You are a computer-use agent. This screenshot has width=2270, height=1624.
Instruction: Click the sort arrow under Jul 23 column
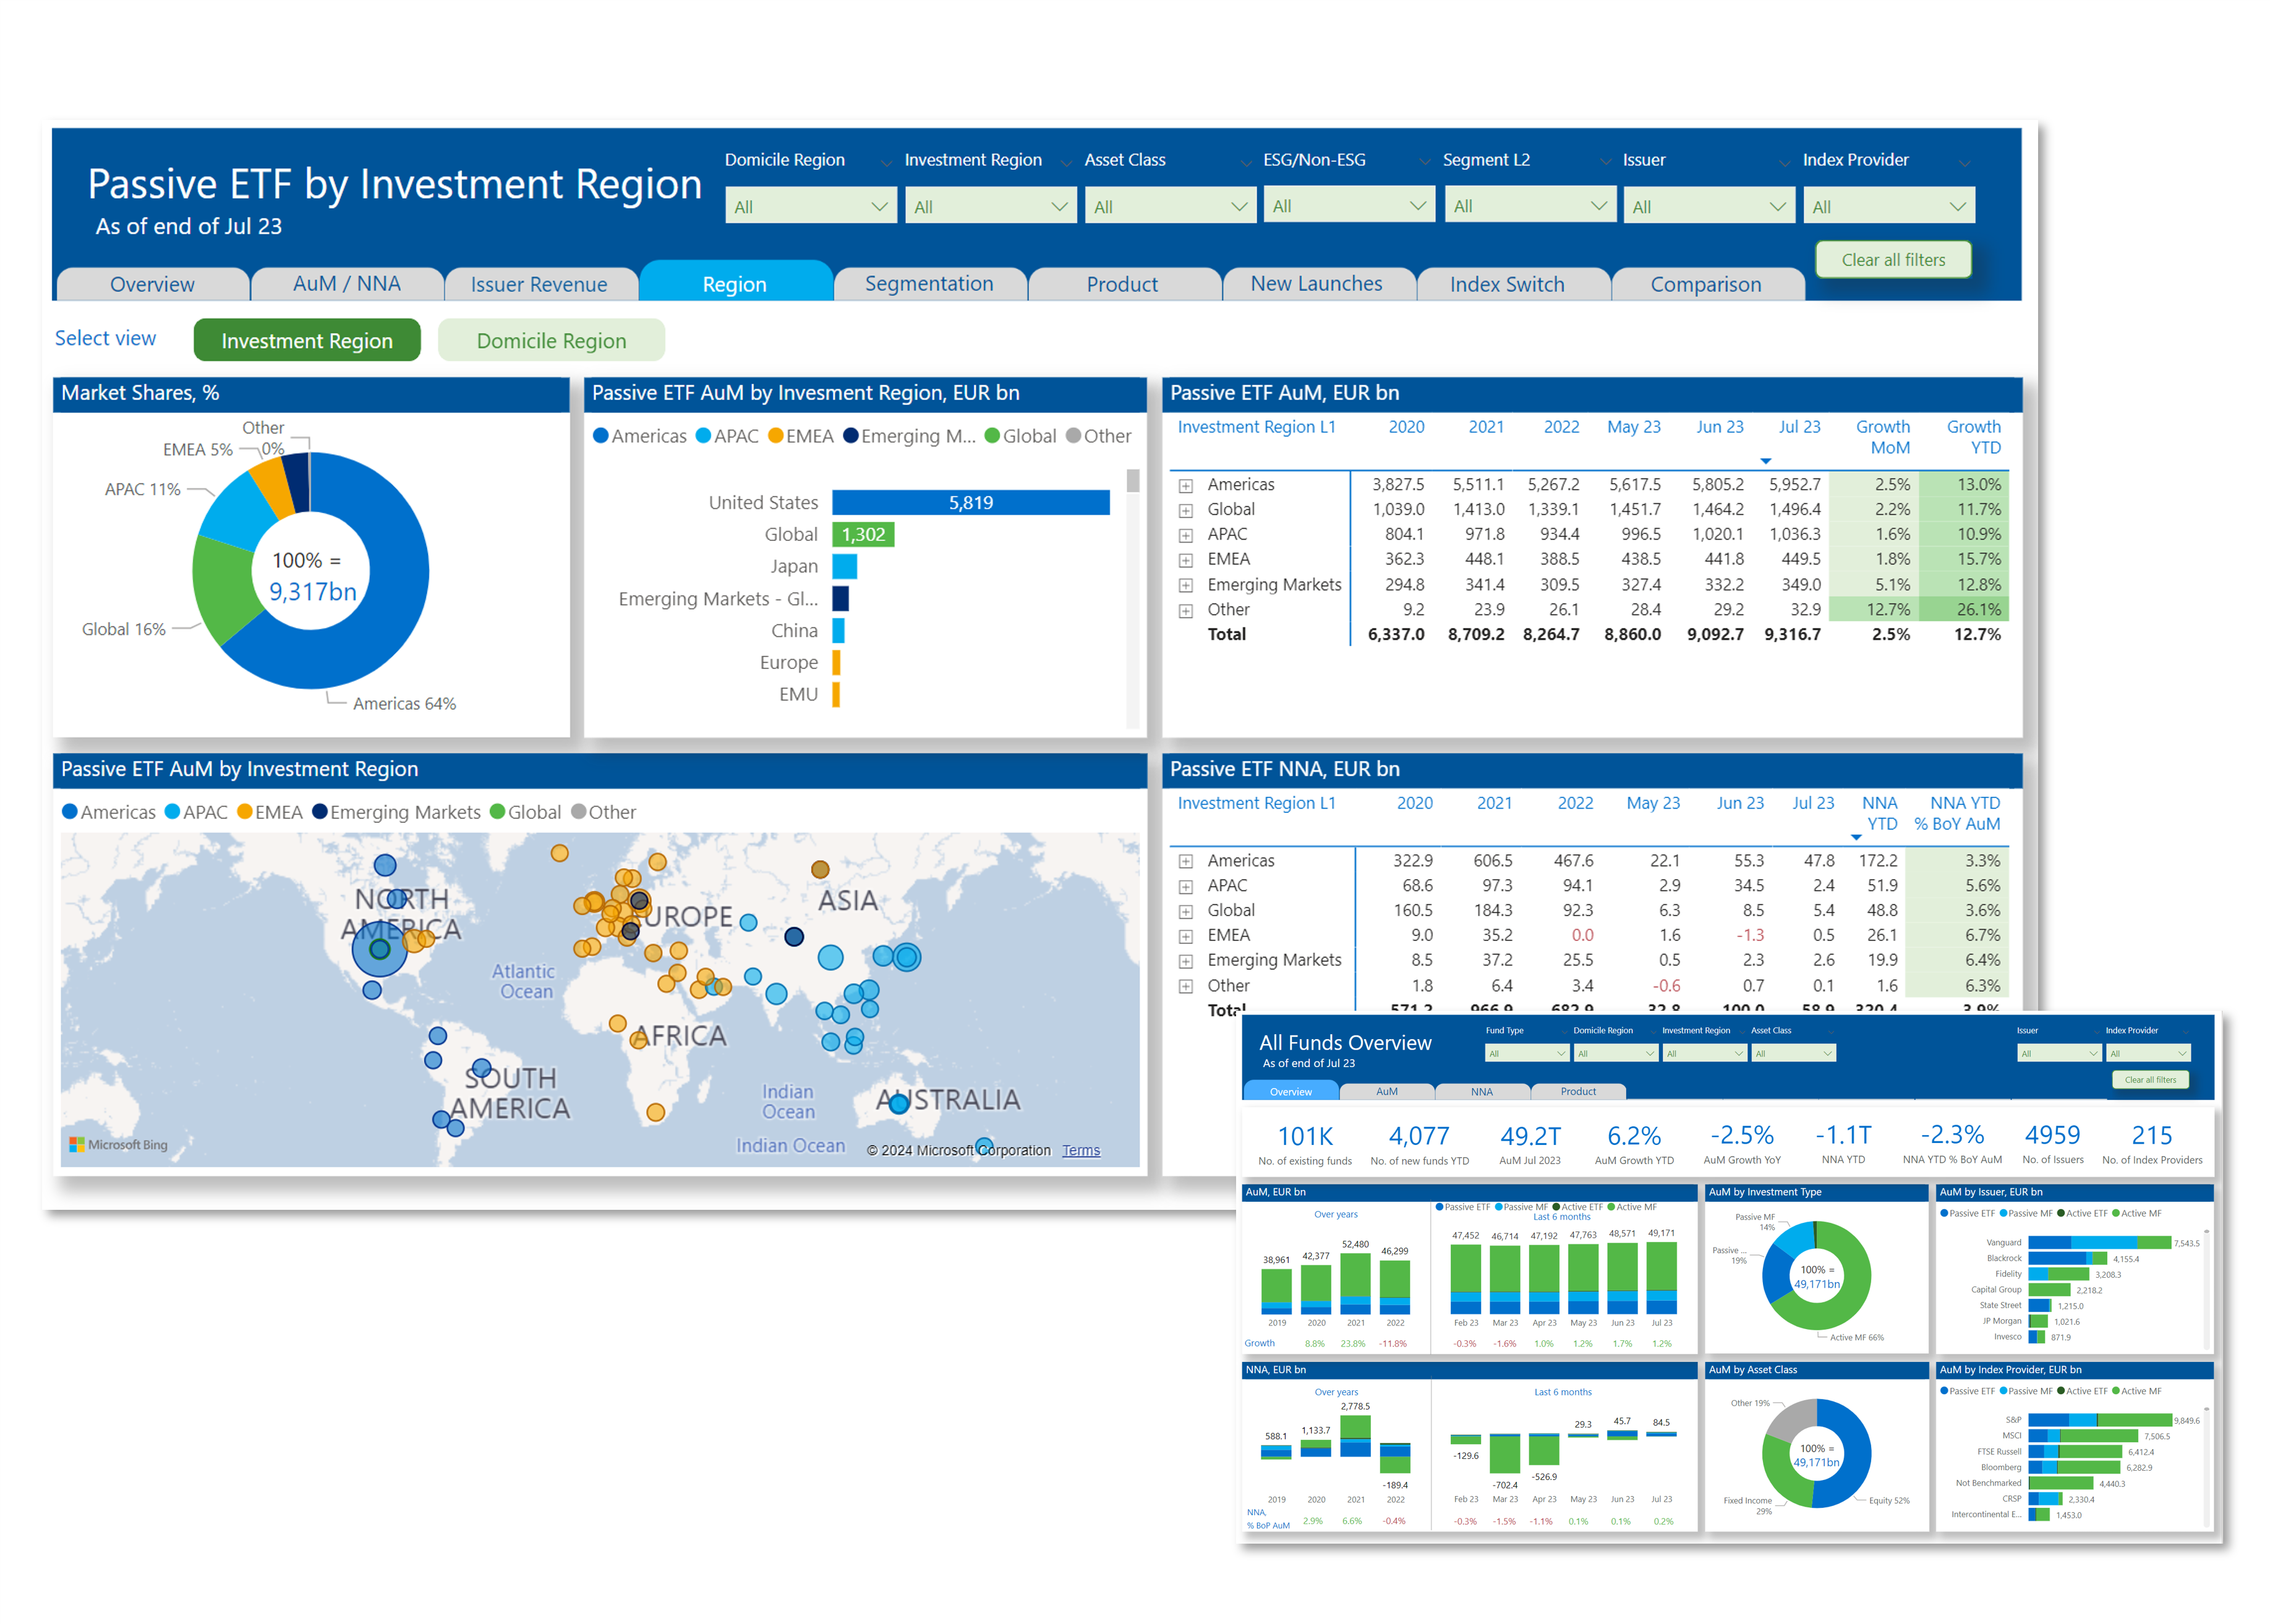[x=1765, y=461]
